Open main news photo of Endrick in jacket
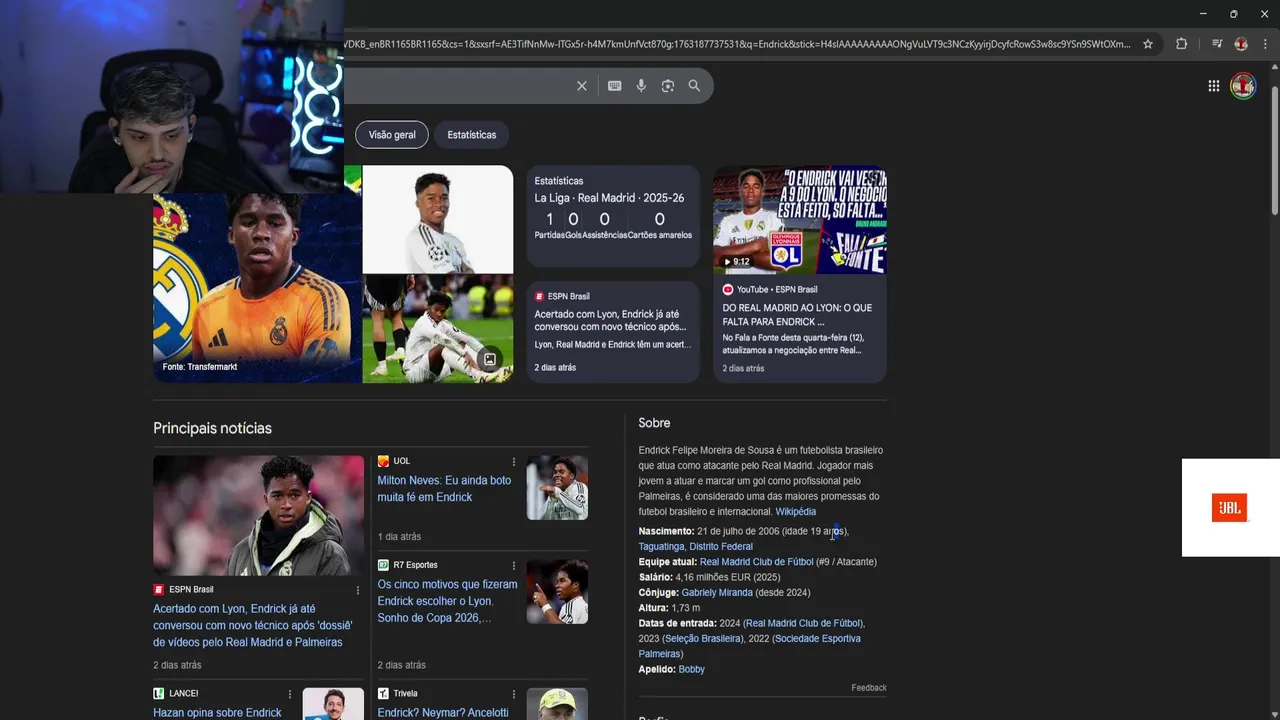1280x720 pixels. [x=258, y=516]
